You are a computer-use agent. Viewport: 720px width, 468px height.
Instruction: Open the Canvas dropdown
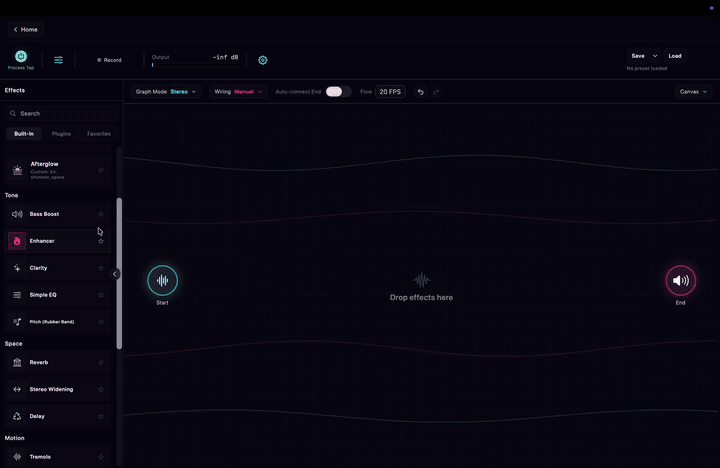(693, 92)
